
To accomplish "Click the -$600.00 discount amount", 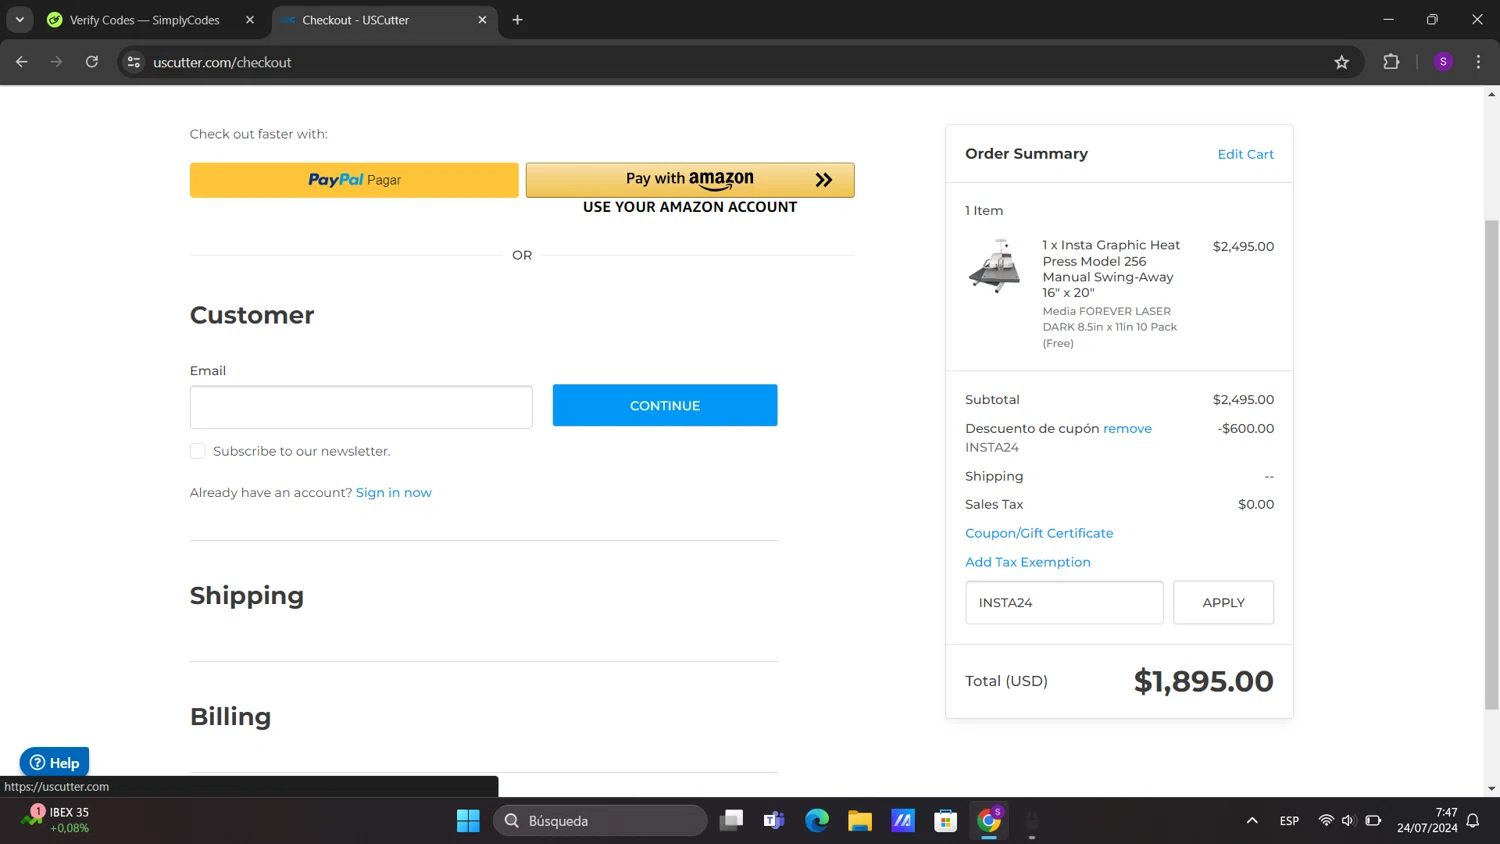I will pyautogui.click(x=1245, y=428).
